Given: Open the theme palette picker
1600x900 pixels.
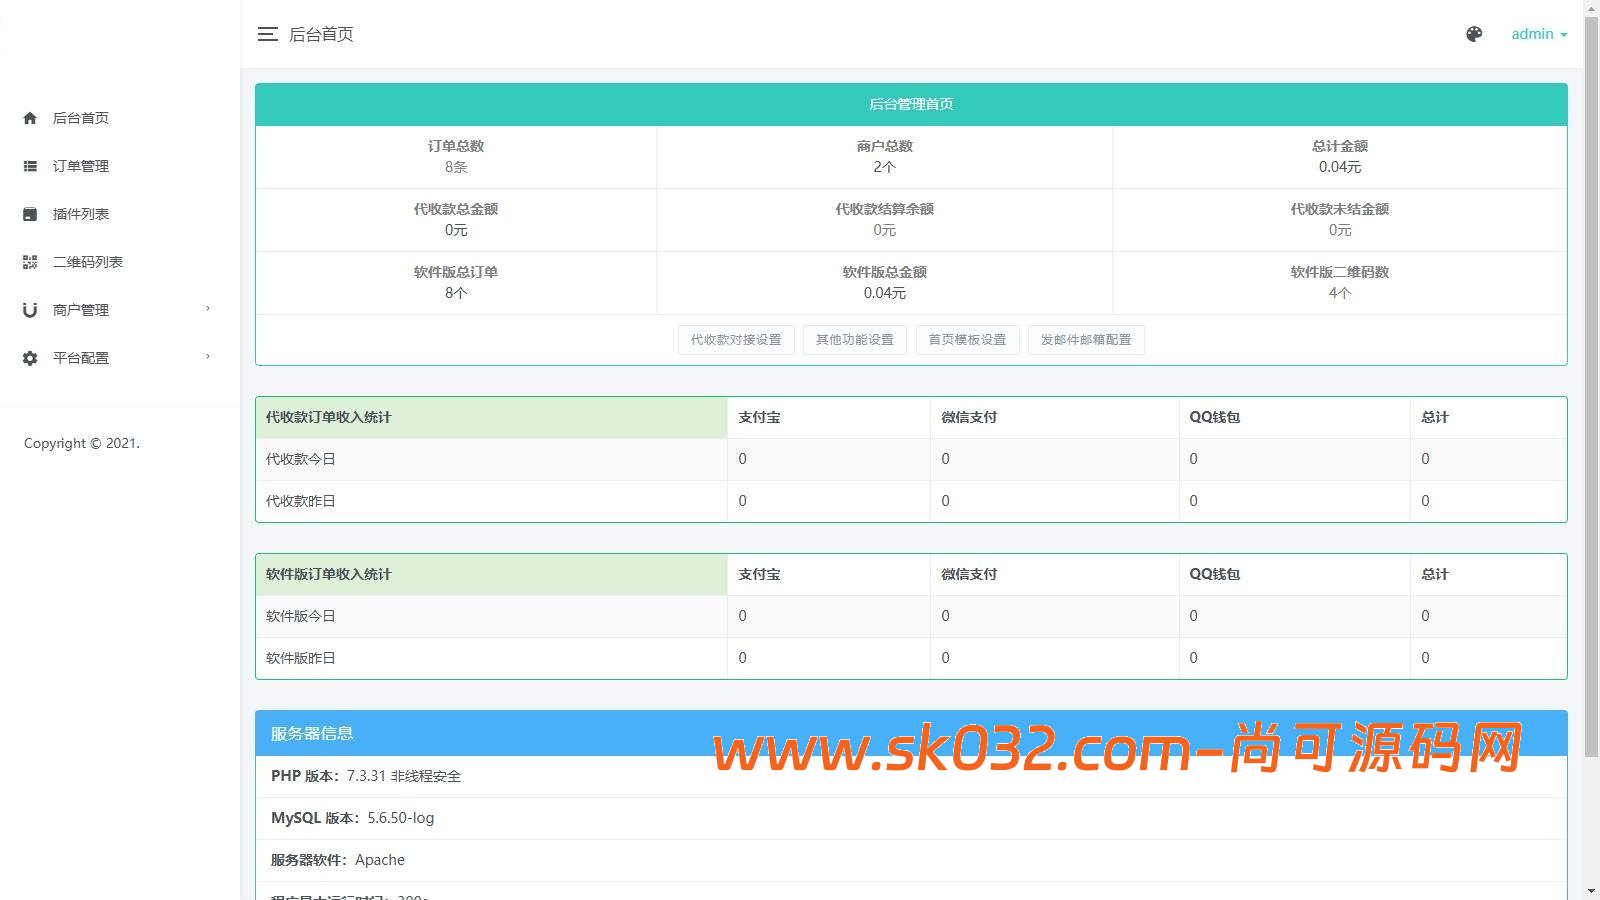Looking at the screenshot, I should click(1474, 33).
